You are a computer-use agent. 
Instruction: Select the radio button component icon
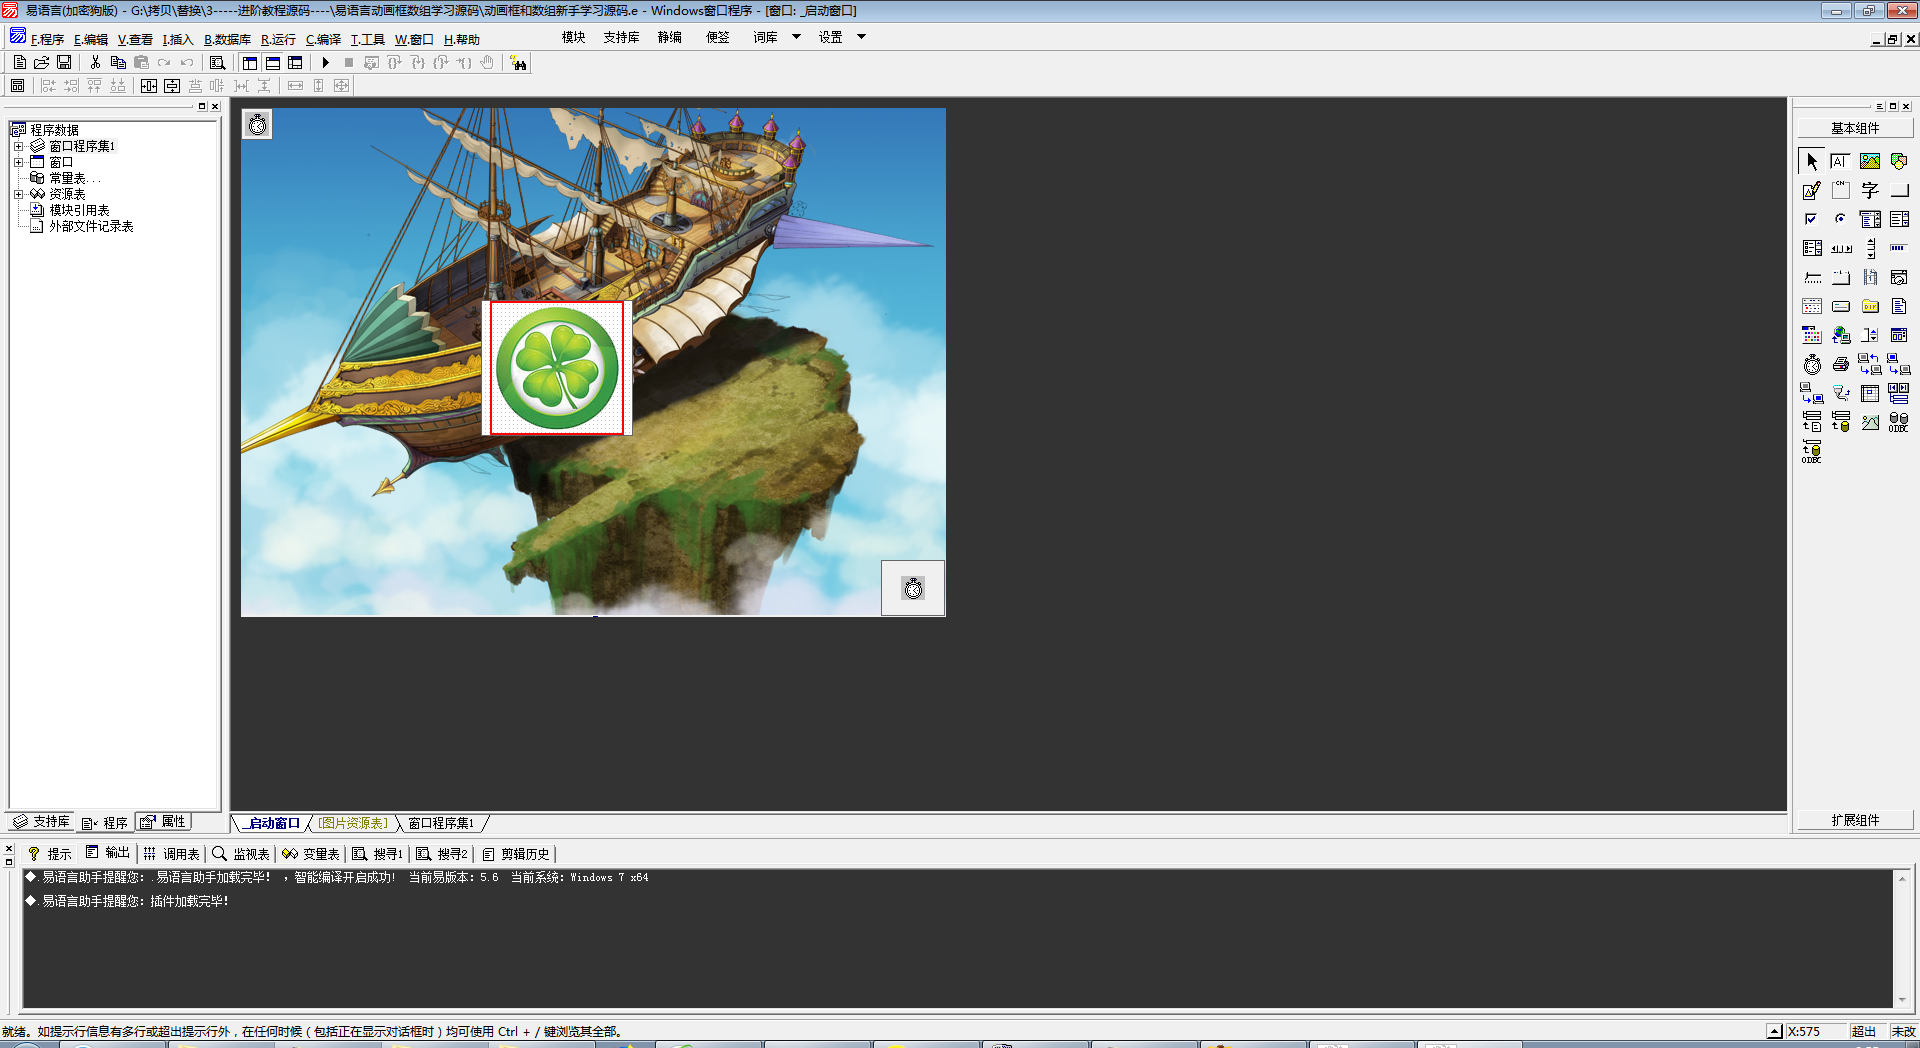tap(1841, 219)
